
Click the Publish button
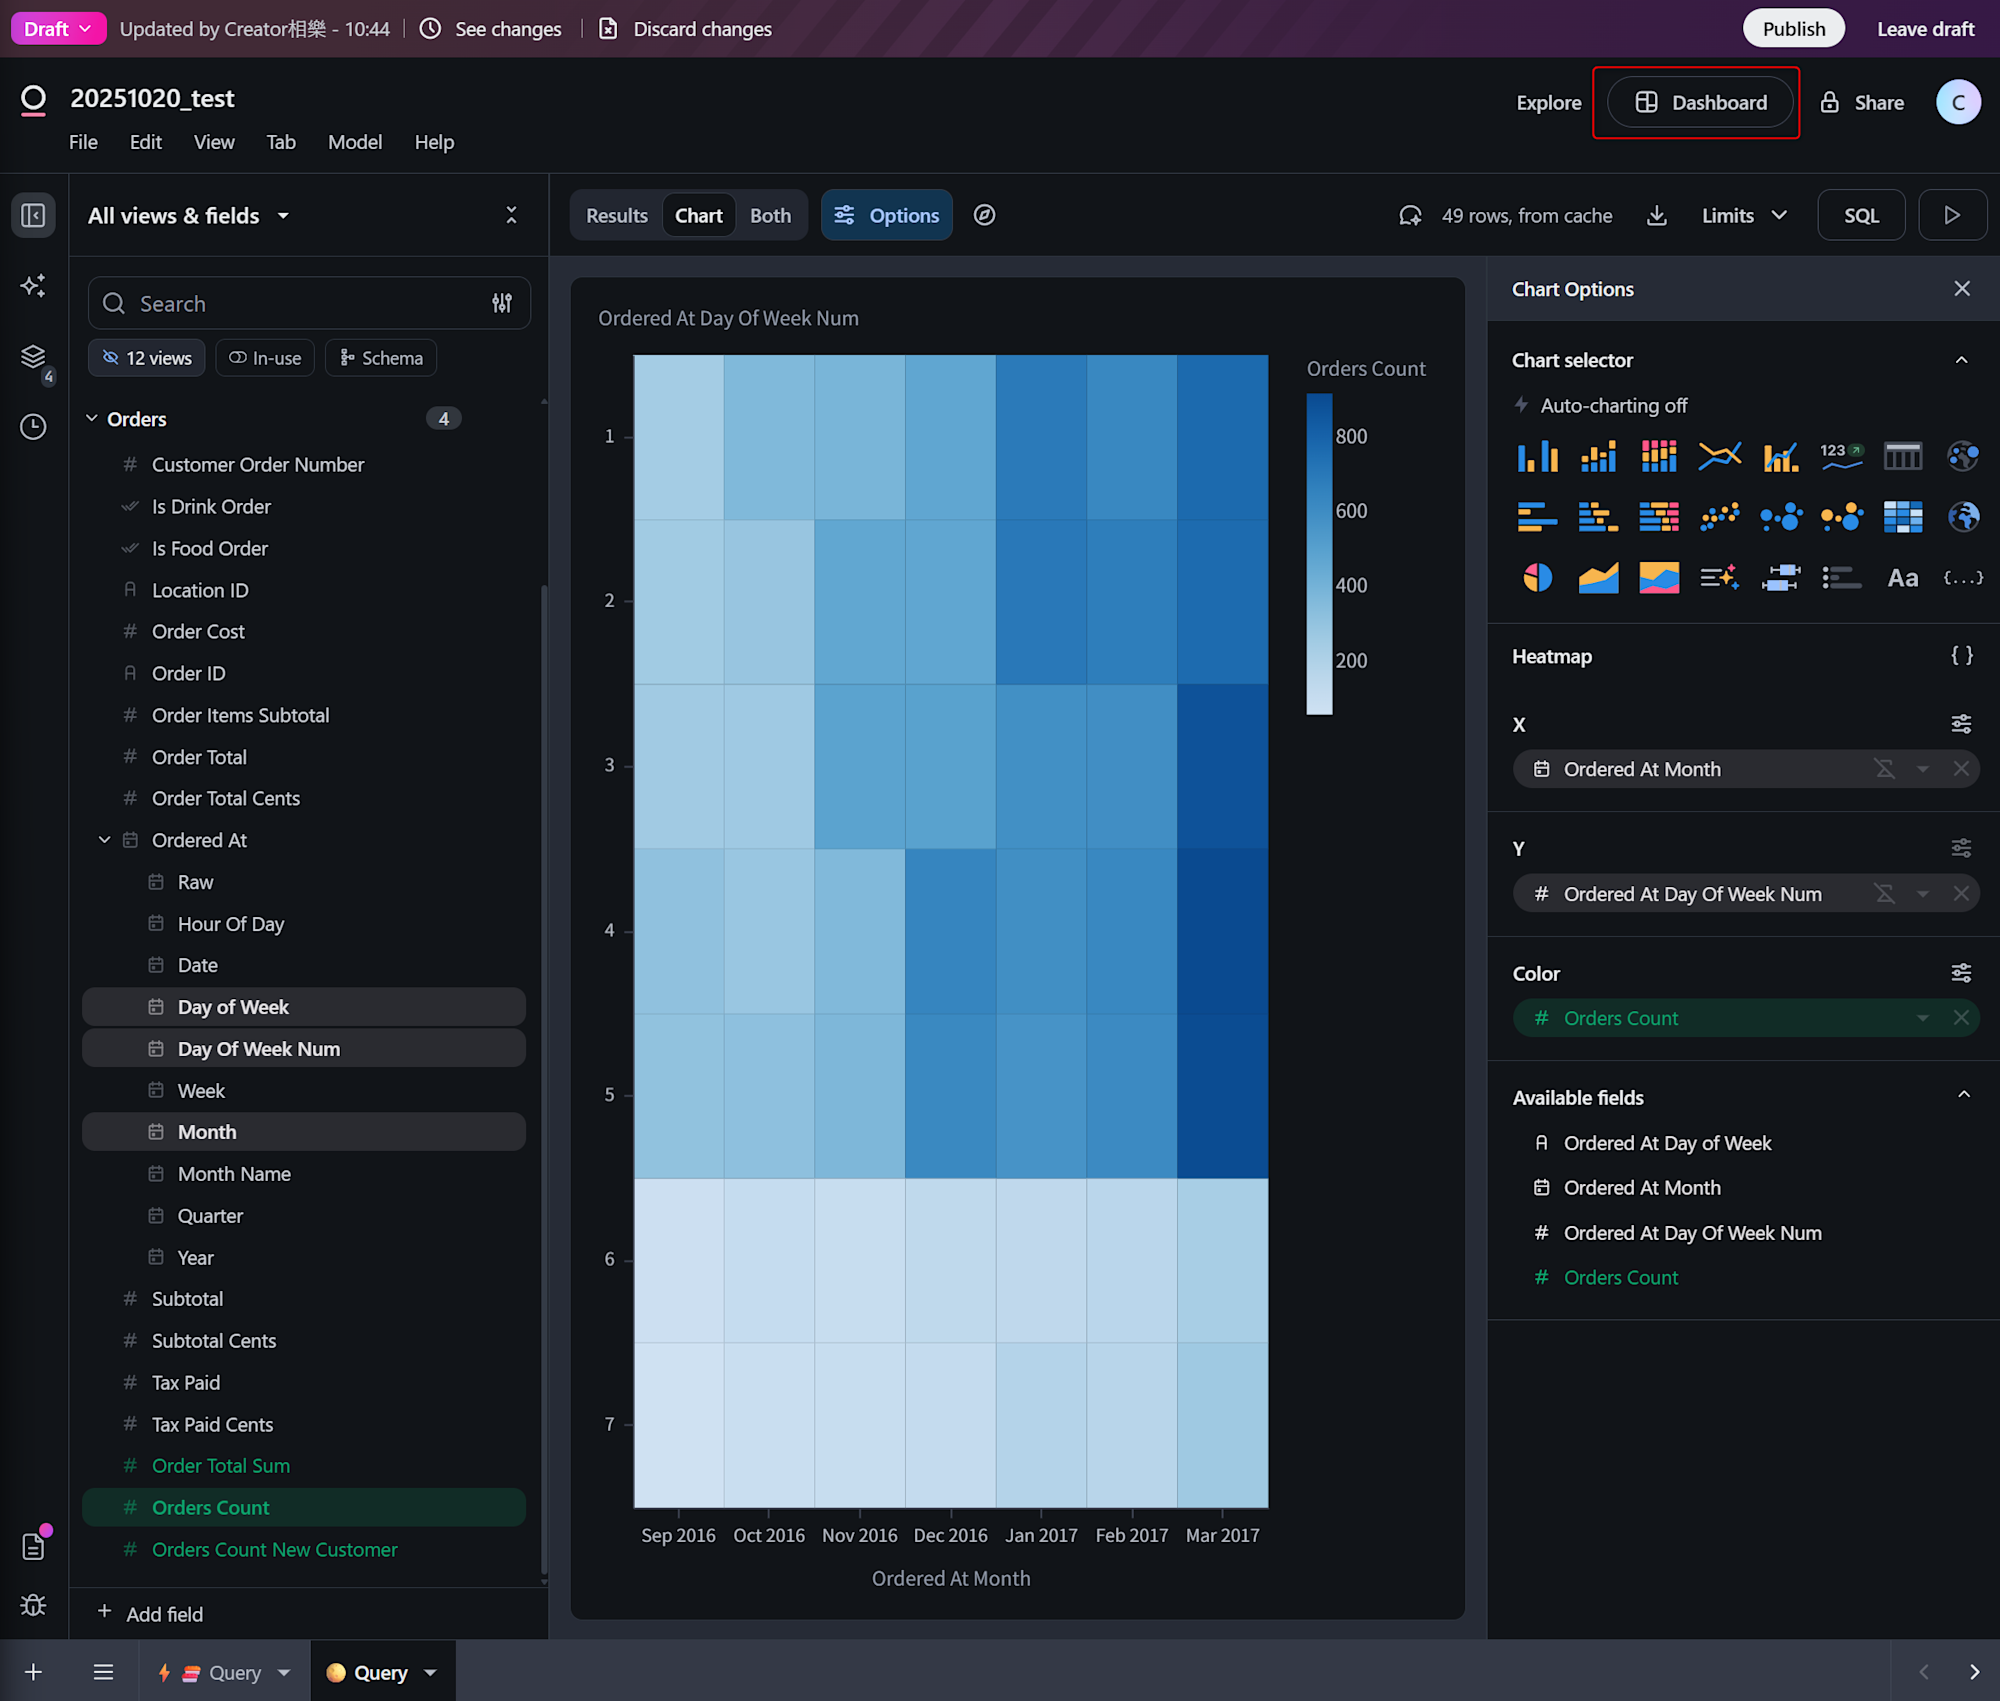click(1793, 29)
